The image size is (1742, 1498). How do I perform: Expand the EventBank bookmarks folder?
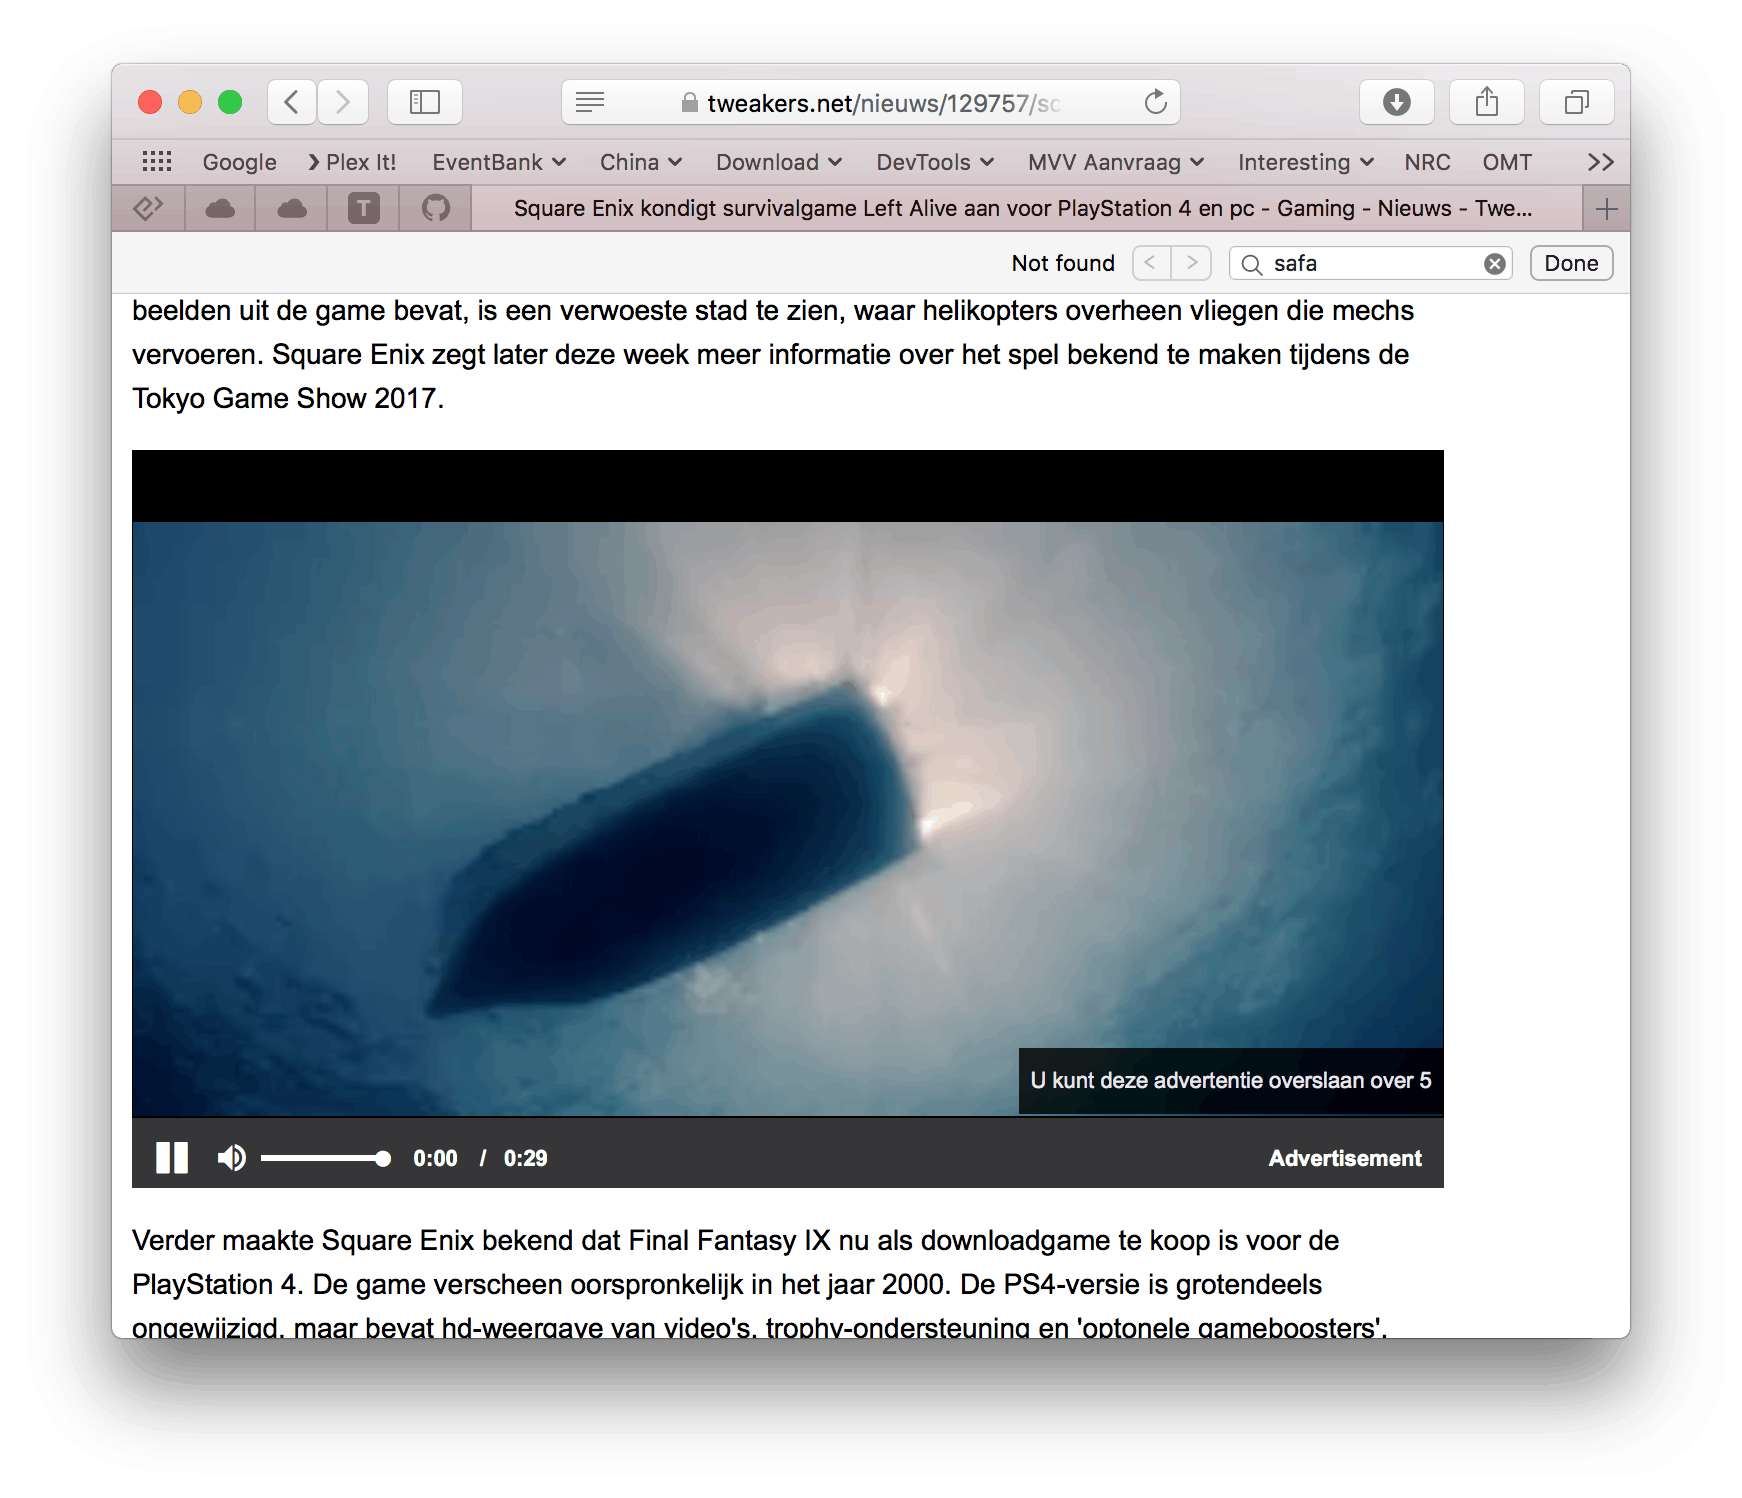(x=499, y=162)
